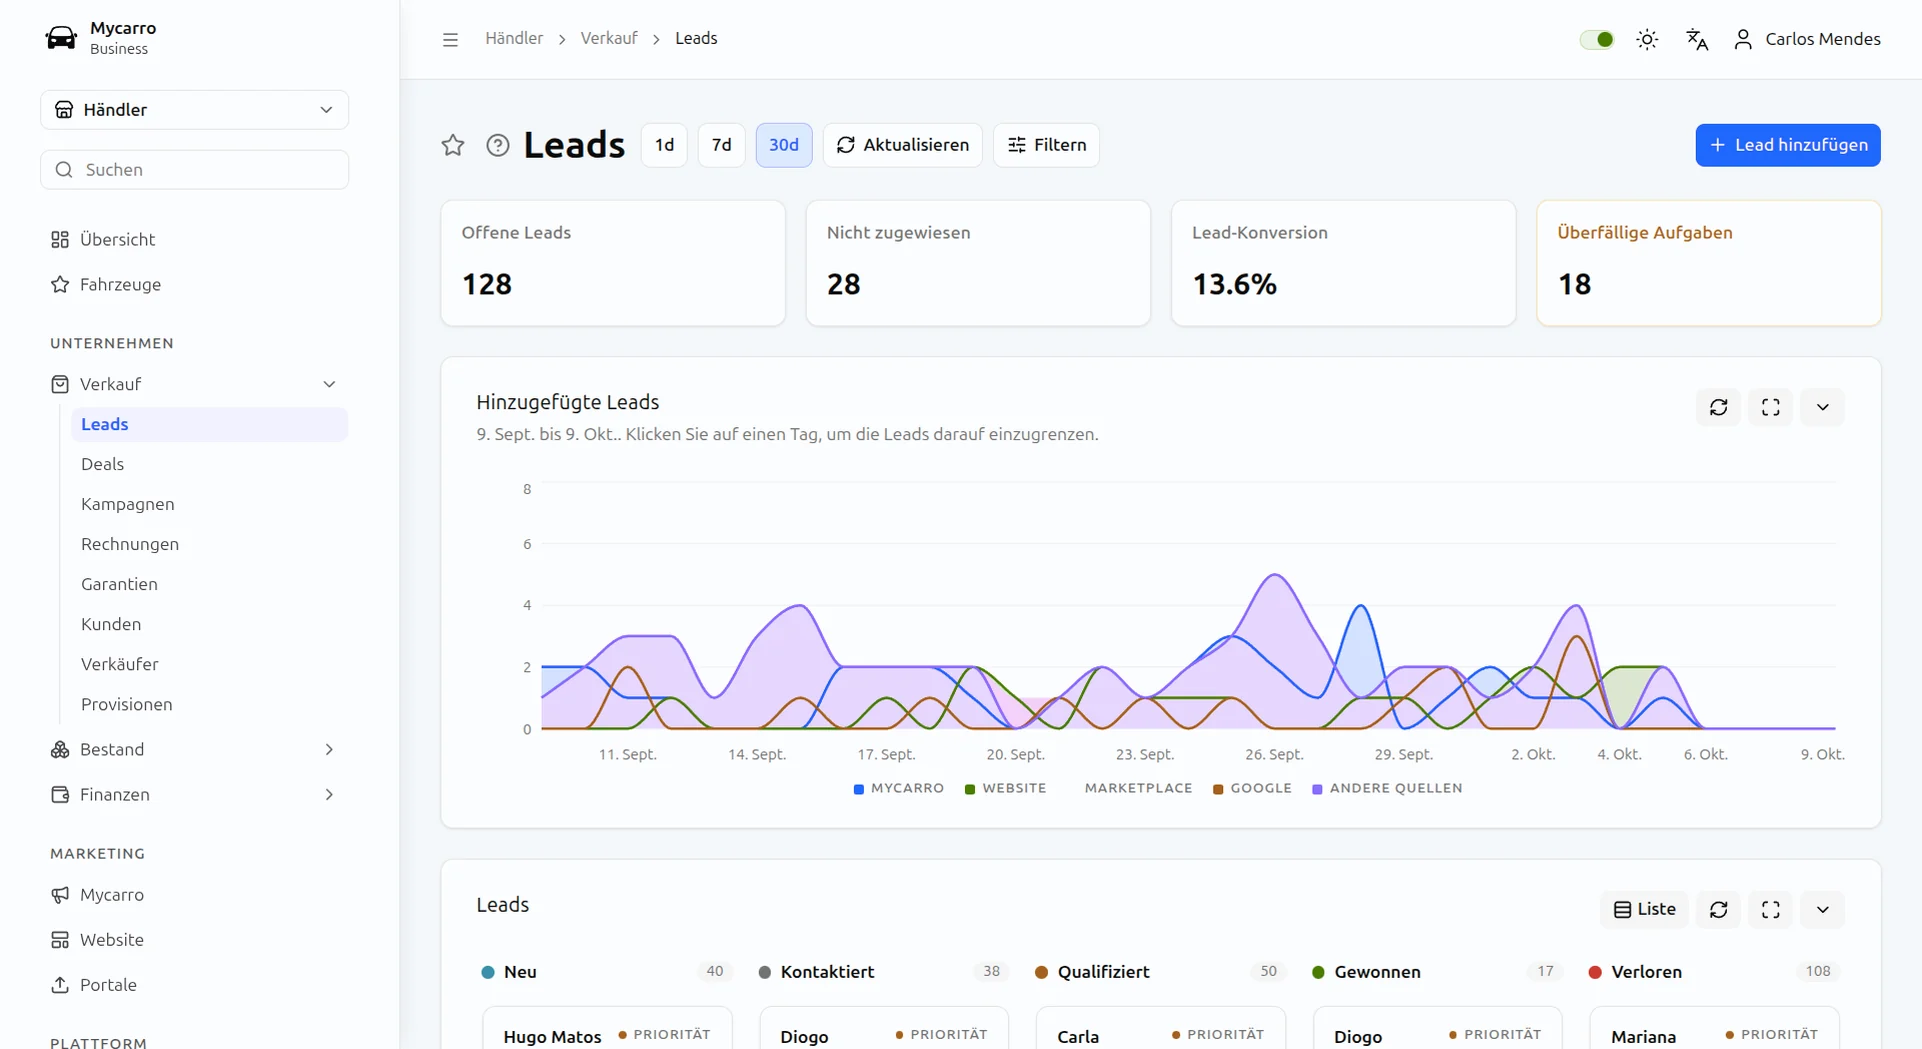Select the 1d time range

(x=664, y=145)
